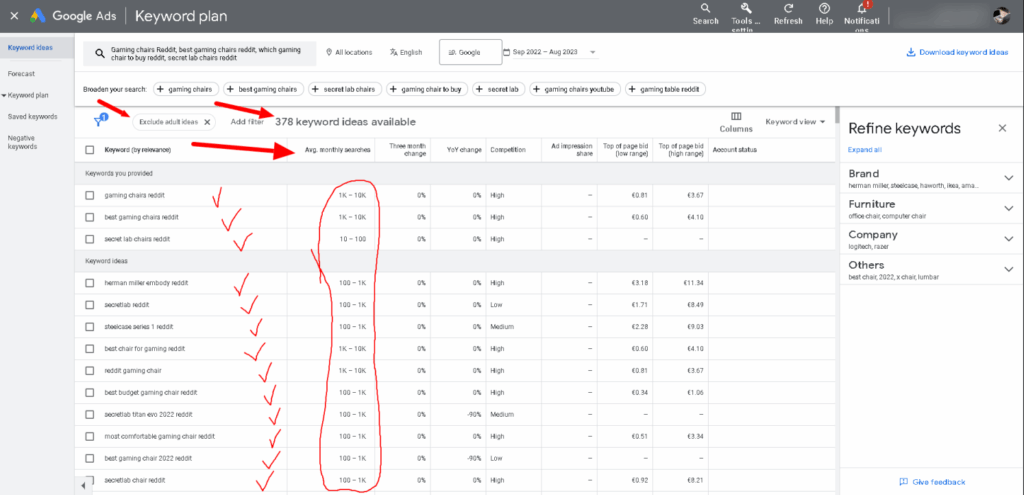This screenshot has width=1024, height=495.
Task: Add 'gaming chair to buy' suggestion chip
Action: (427, 89)
